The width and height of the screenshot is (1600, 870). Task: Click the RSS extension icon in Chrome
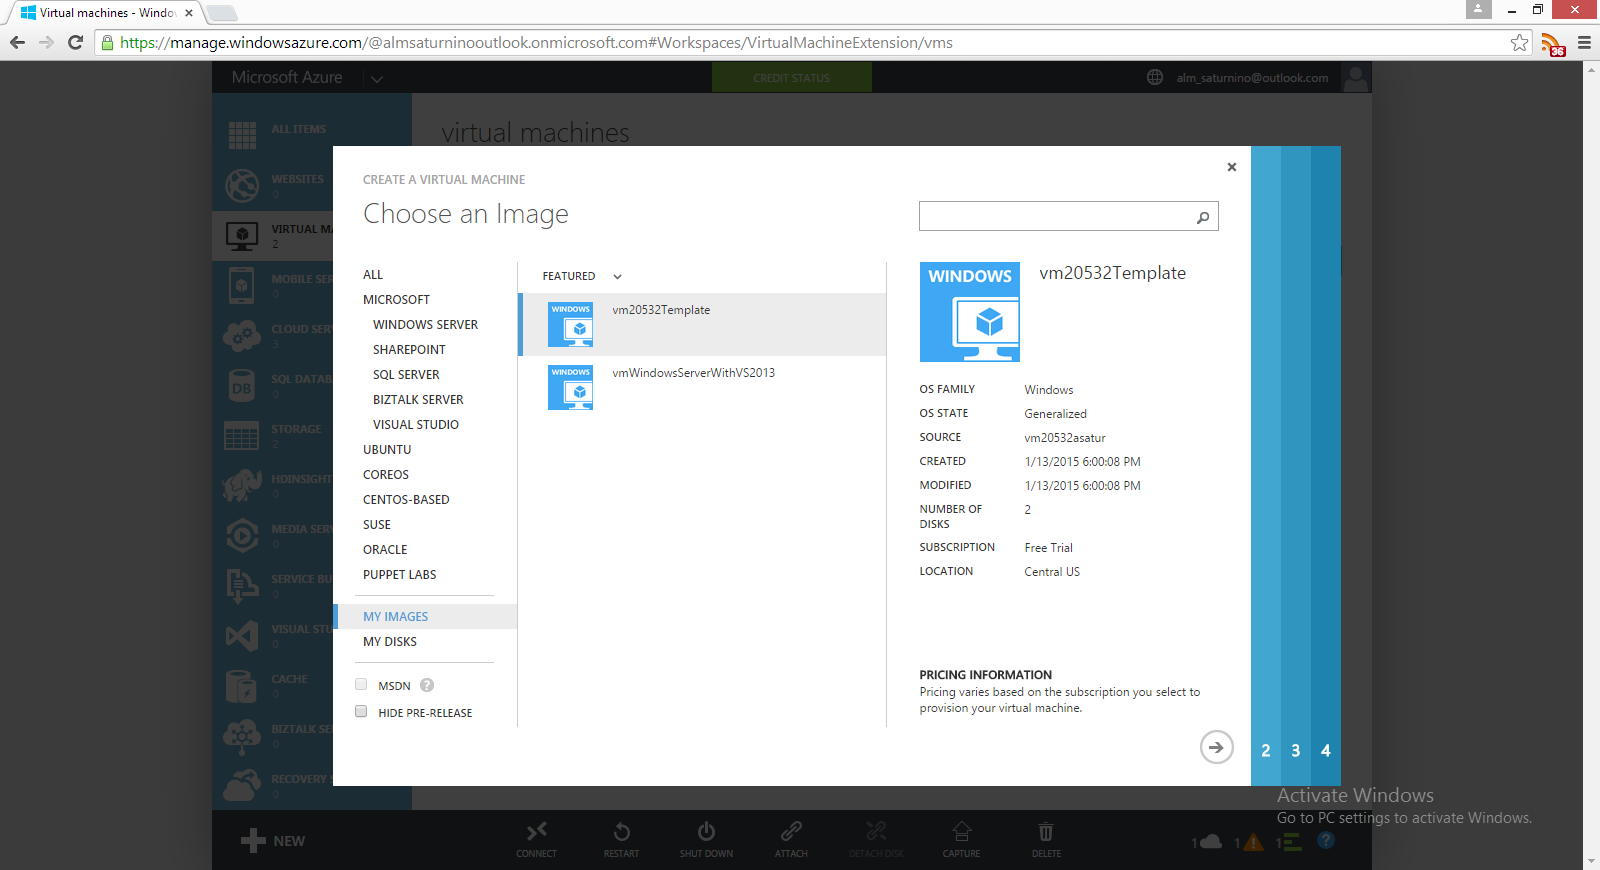click(1552, 44)
